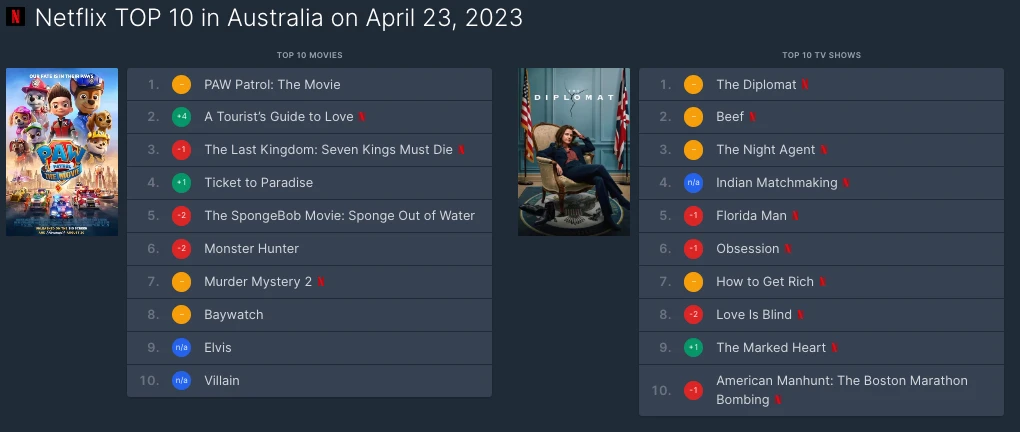Click the -1 badge beside The Last Kingdom
1020x432 pixels.
point(181,150)
